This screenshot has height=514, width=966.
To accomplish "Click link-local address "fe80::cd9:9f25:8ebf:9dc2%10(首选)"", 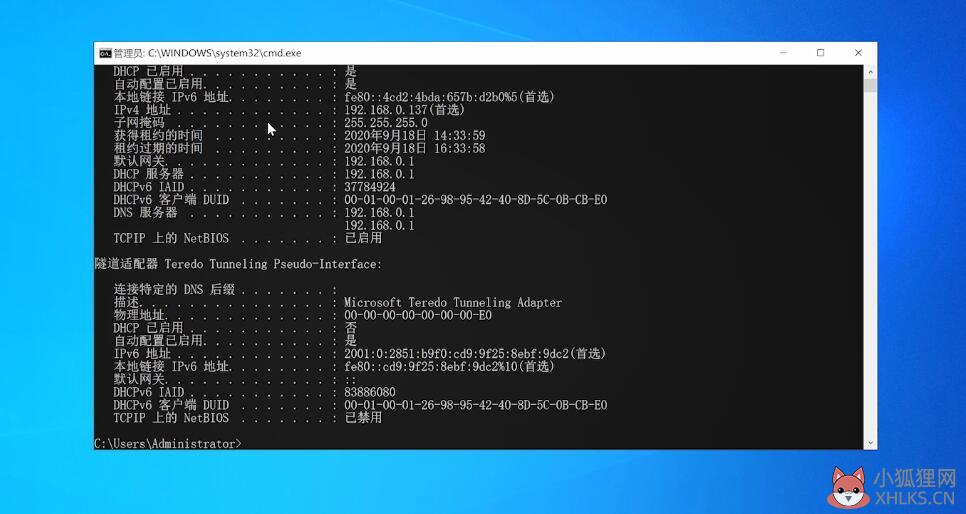I will pyautogui.click(x=450, y=367).
